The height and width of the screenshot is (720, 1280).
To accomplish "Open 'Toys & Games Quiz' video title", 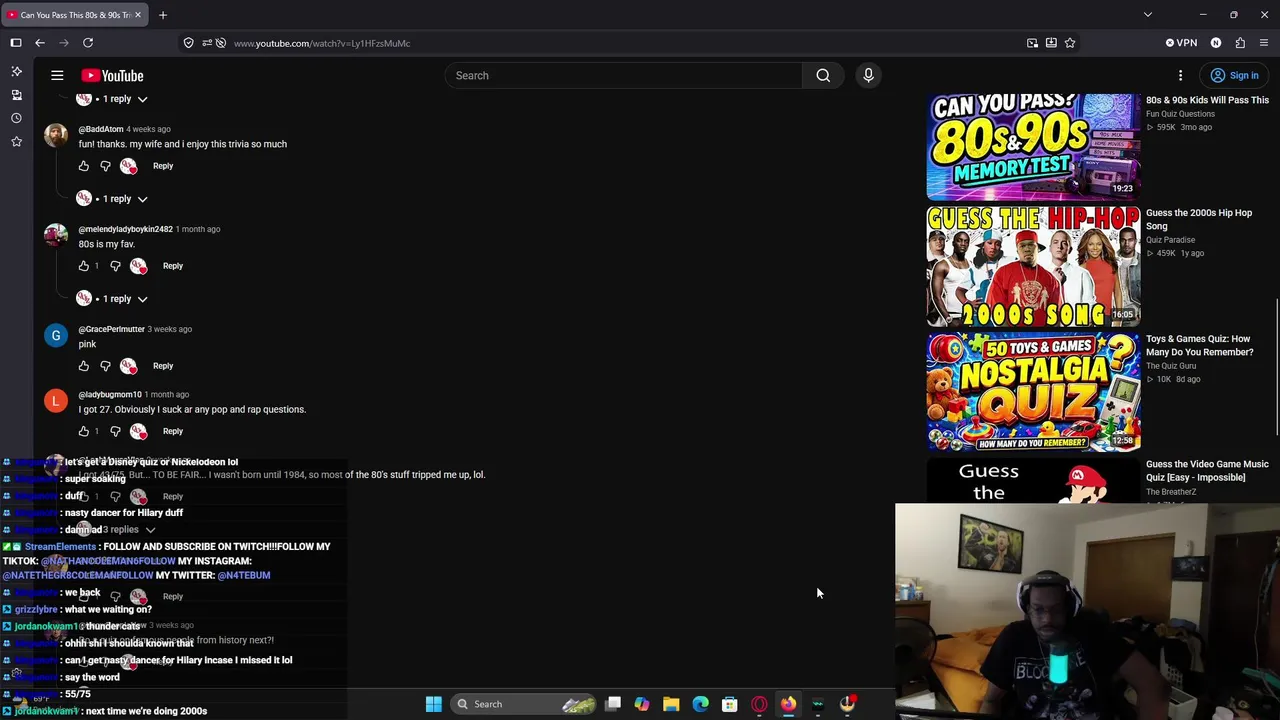I will point(1200,345).
